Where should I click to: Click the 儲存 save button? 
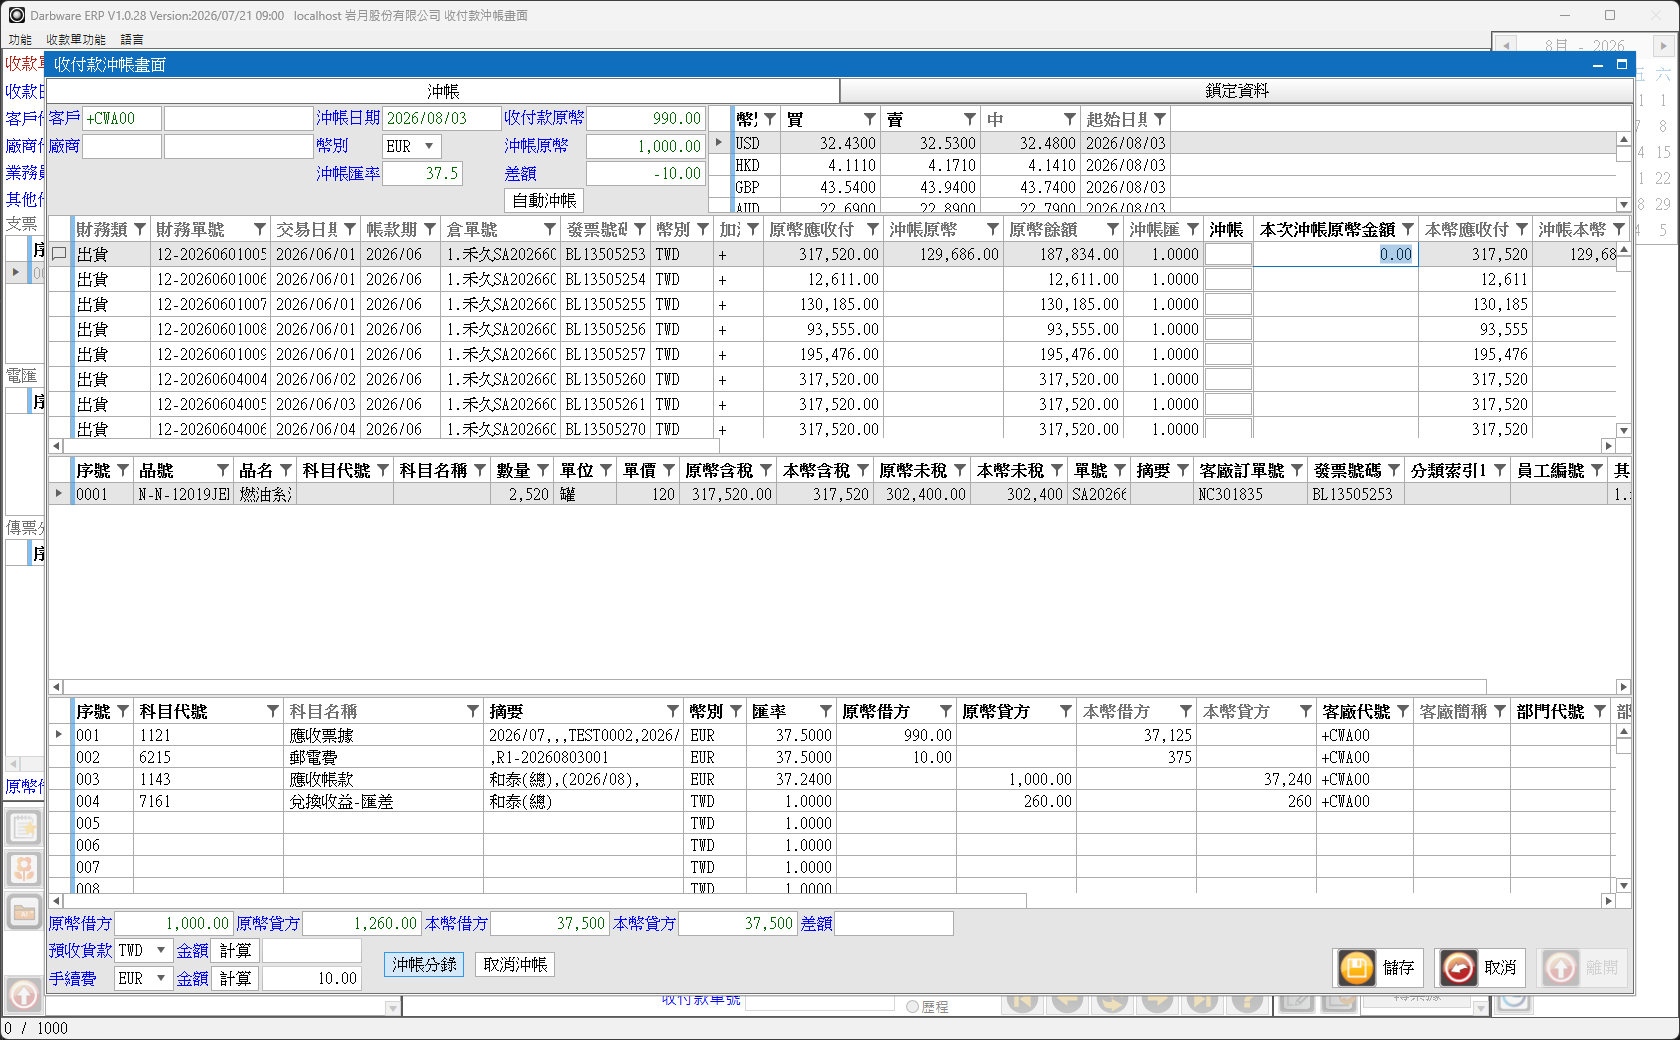1379,967
